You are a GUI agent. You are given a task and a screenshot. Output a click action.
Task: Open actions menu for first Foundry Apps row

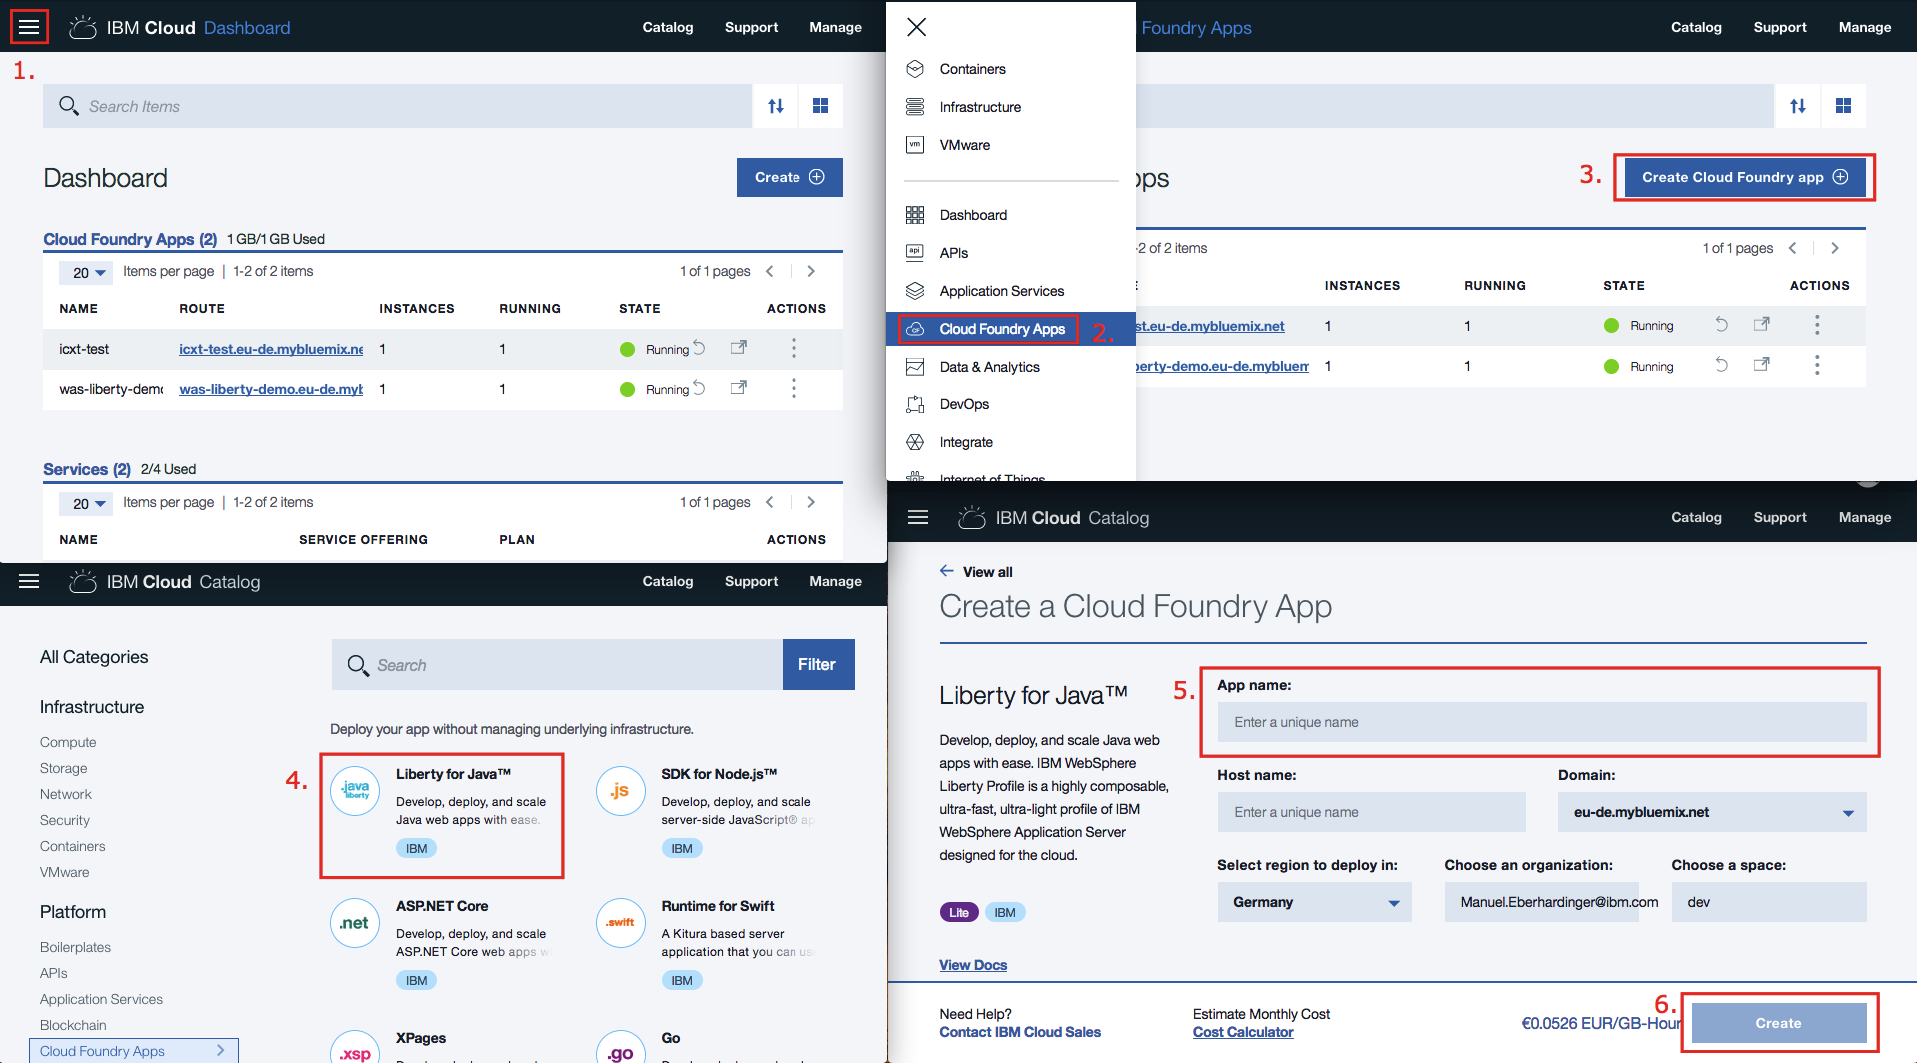click(1817, 325)
